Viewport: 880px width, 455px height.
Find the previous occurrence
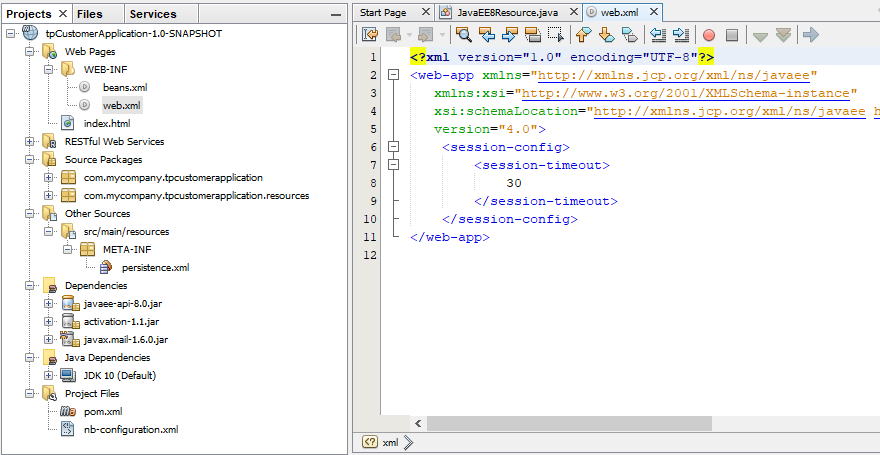click(487, 35)
